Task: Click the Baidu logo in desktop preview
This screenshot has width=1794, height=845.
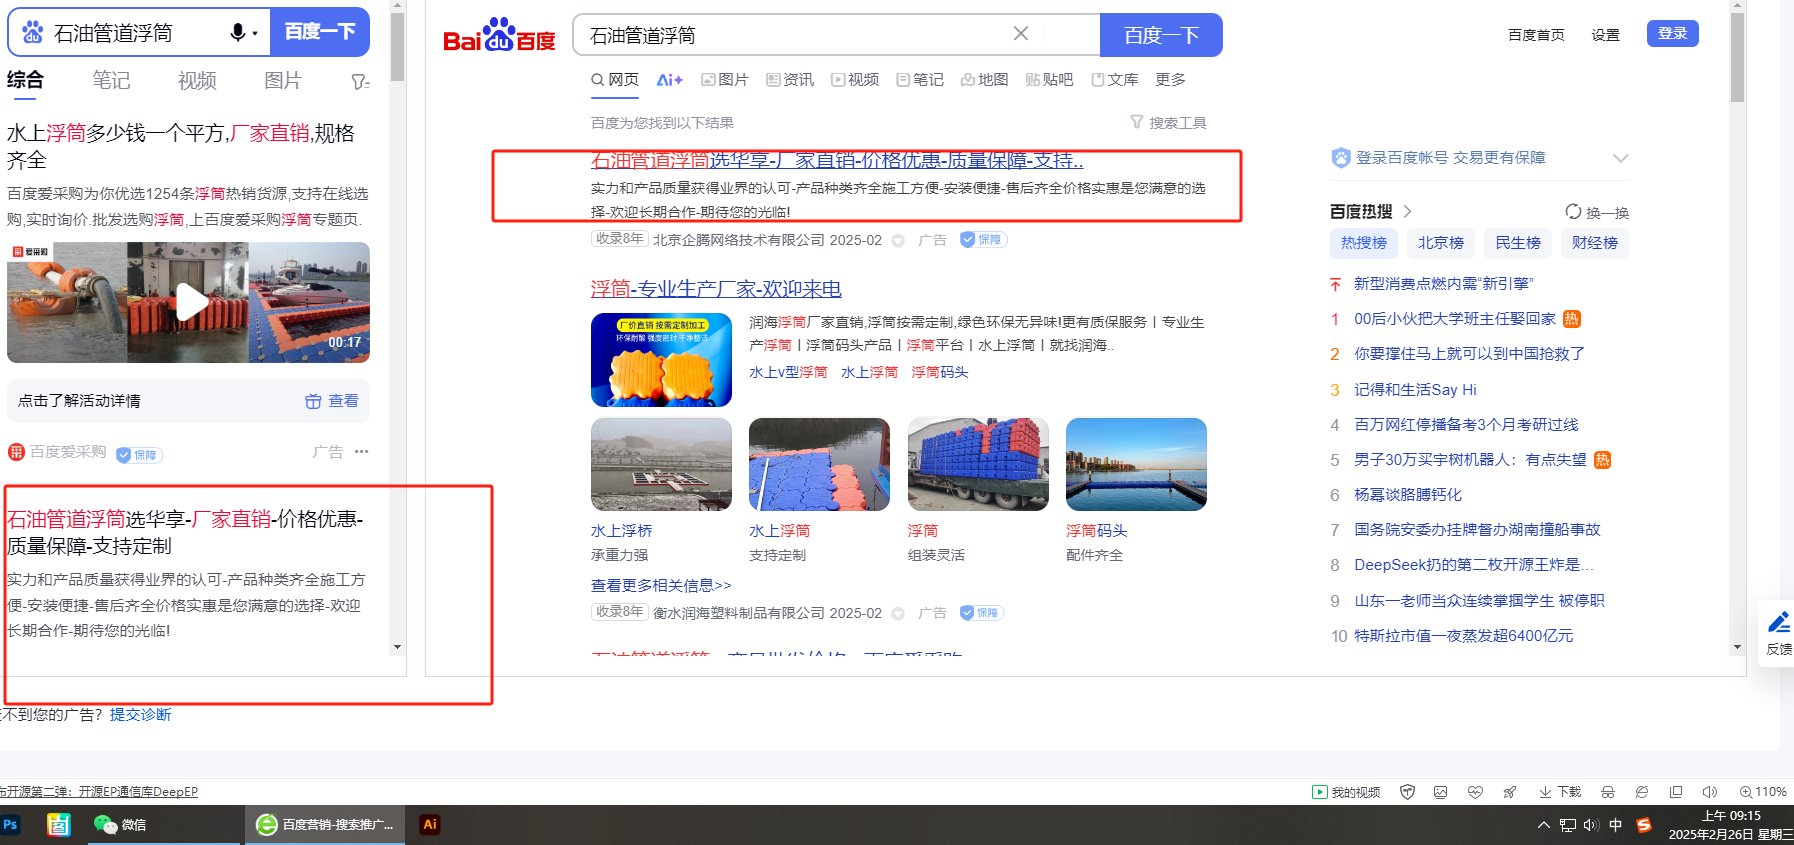Action: pos(499,36)
